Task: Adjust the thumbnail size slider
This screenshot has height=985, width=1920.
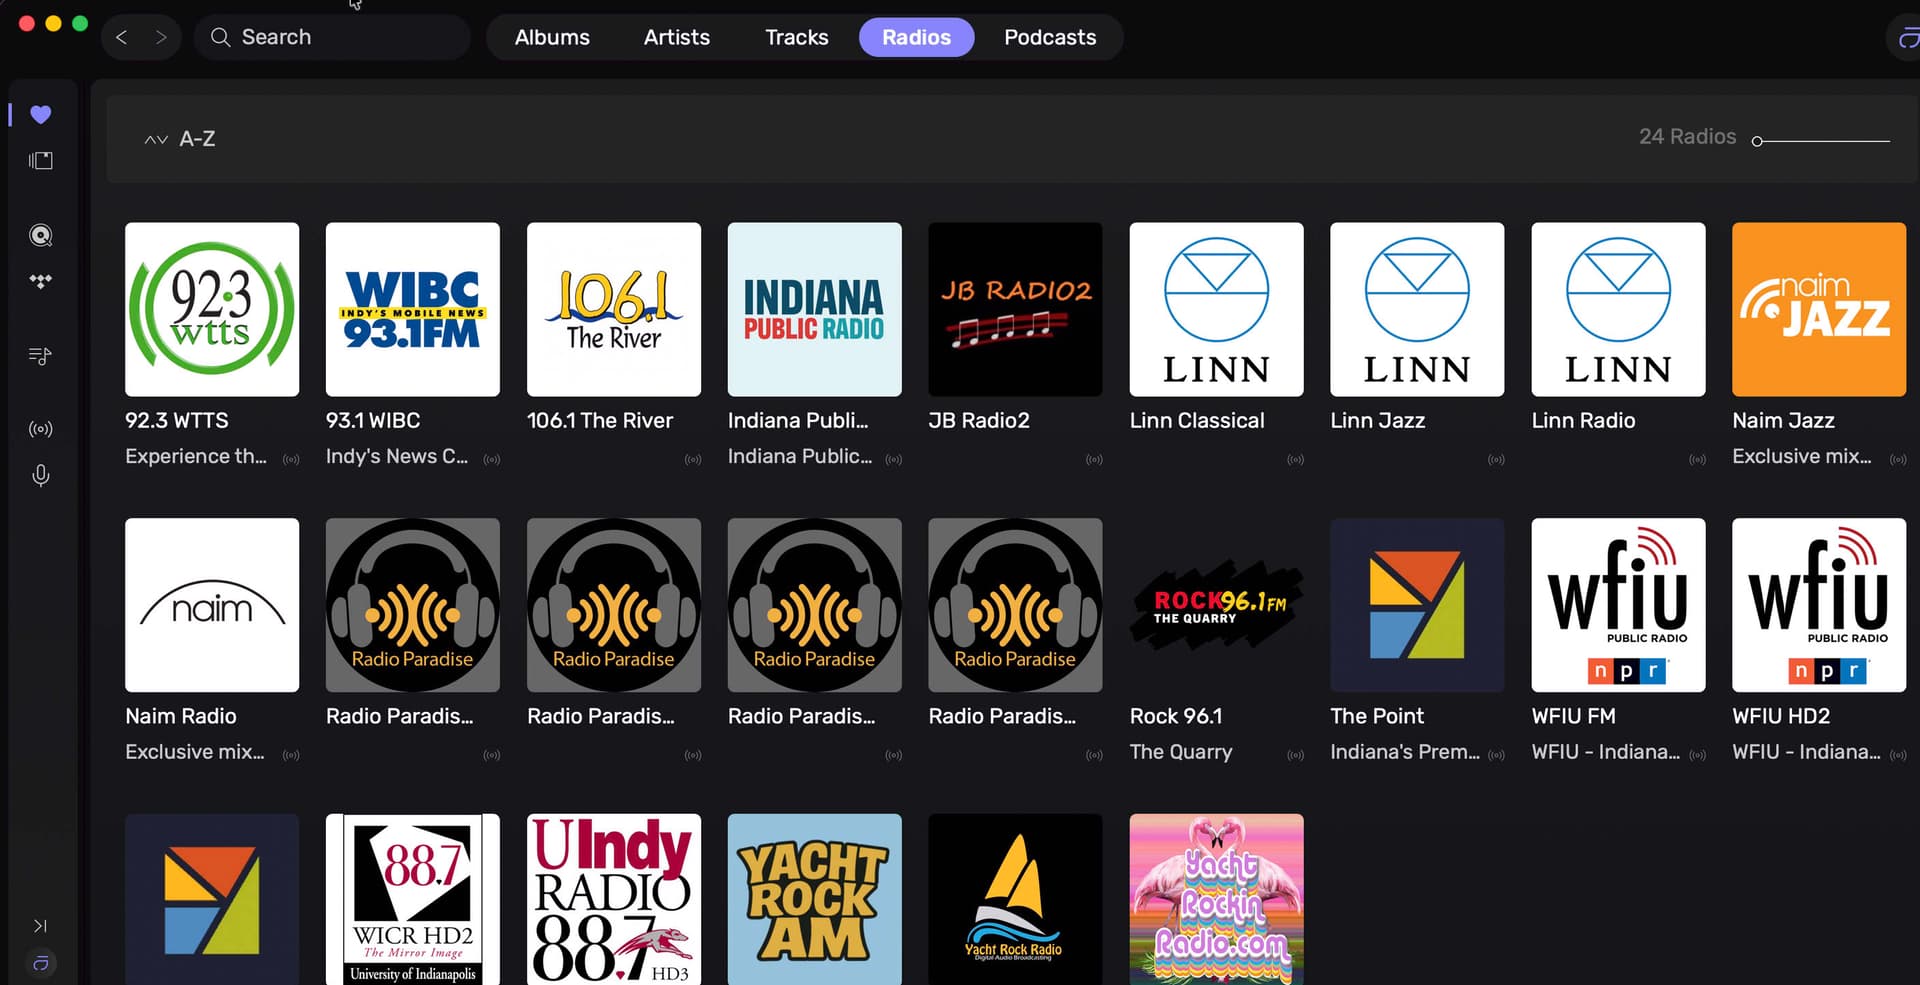Action: pos(1758,141)
